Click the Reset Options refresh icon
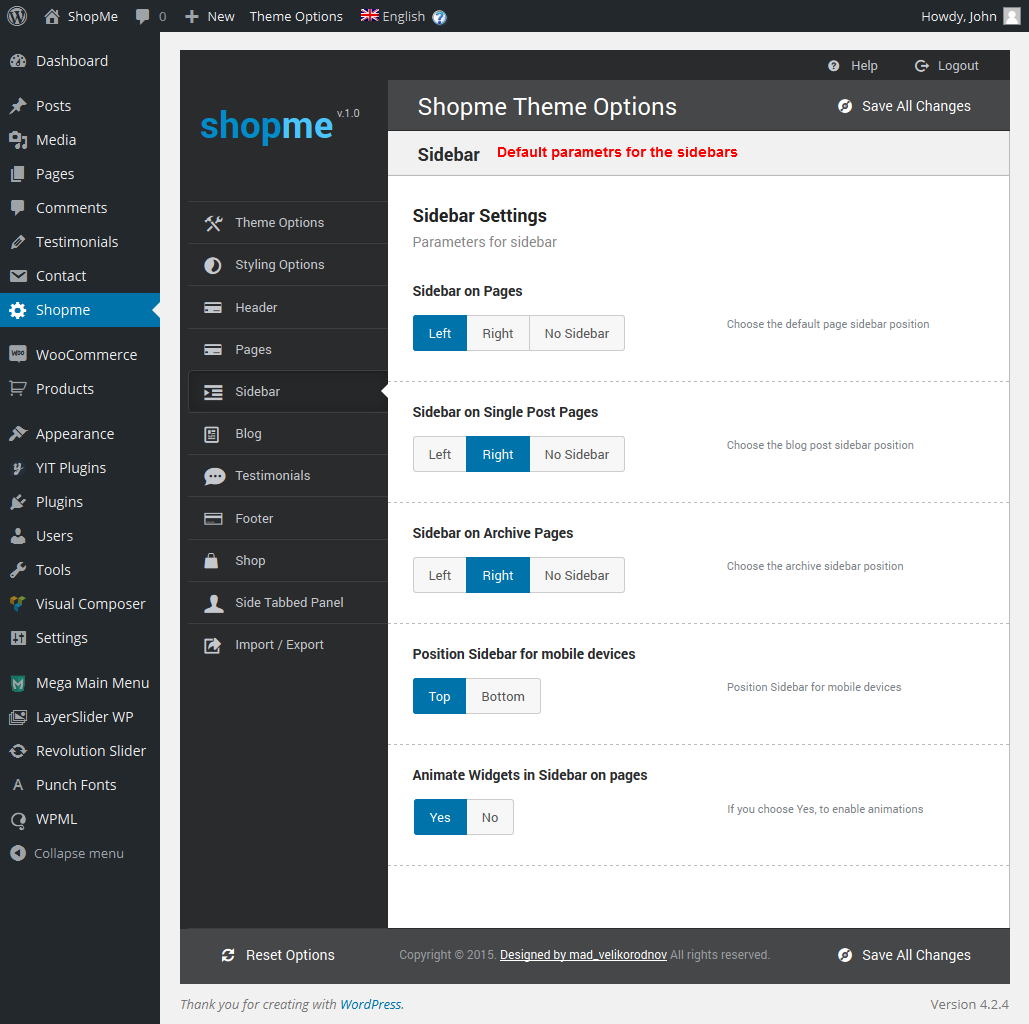The width and height of the screenshot is (1029, 1024). pos(228,955)
